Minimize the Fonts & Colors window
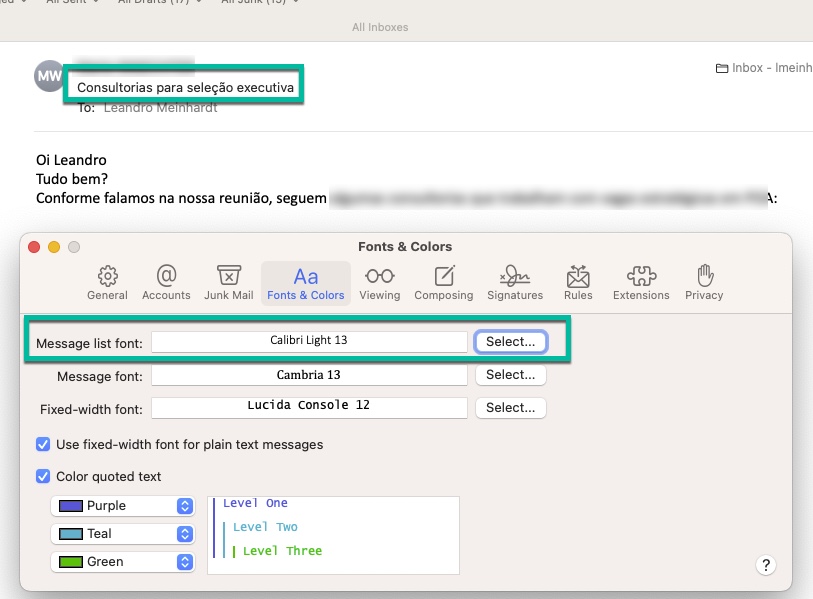The width and height of the screenshot is (813, 599). tap(54, 247)
